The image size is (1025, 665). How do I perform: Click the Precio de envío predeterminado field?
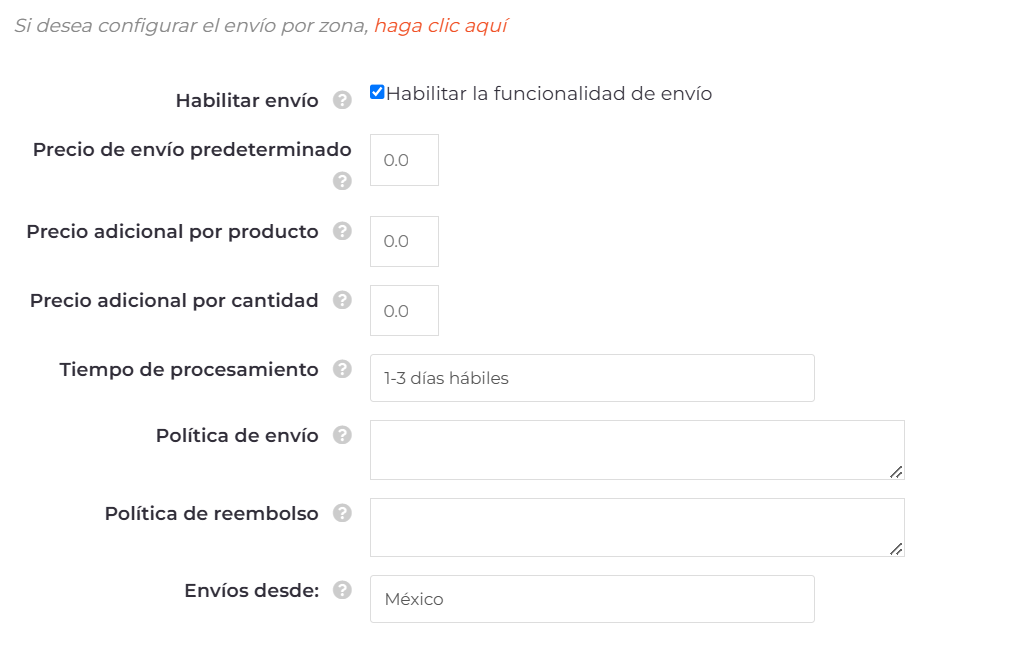pyautogui.click(x=404, y=160)
